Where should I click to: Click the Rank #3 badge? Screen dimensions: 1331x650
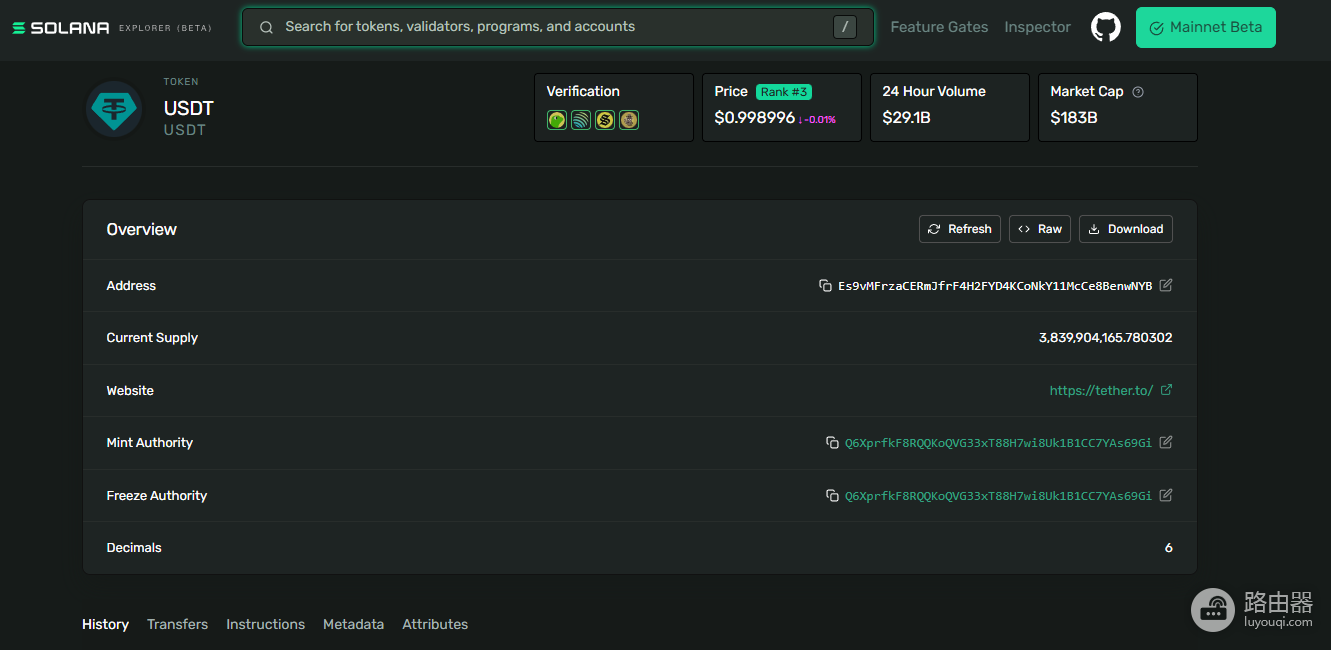pyautogui.click(x=784, y=92)
